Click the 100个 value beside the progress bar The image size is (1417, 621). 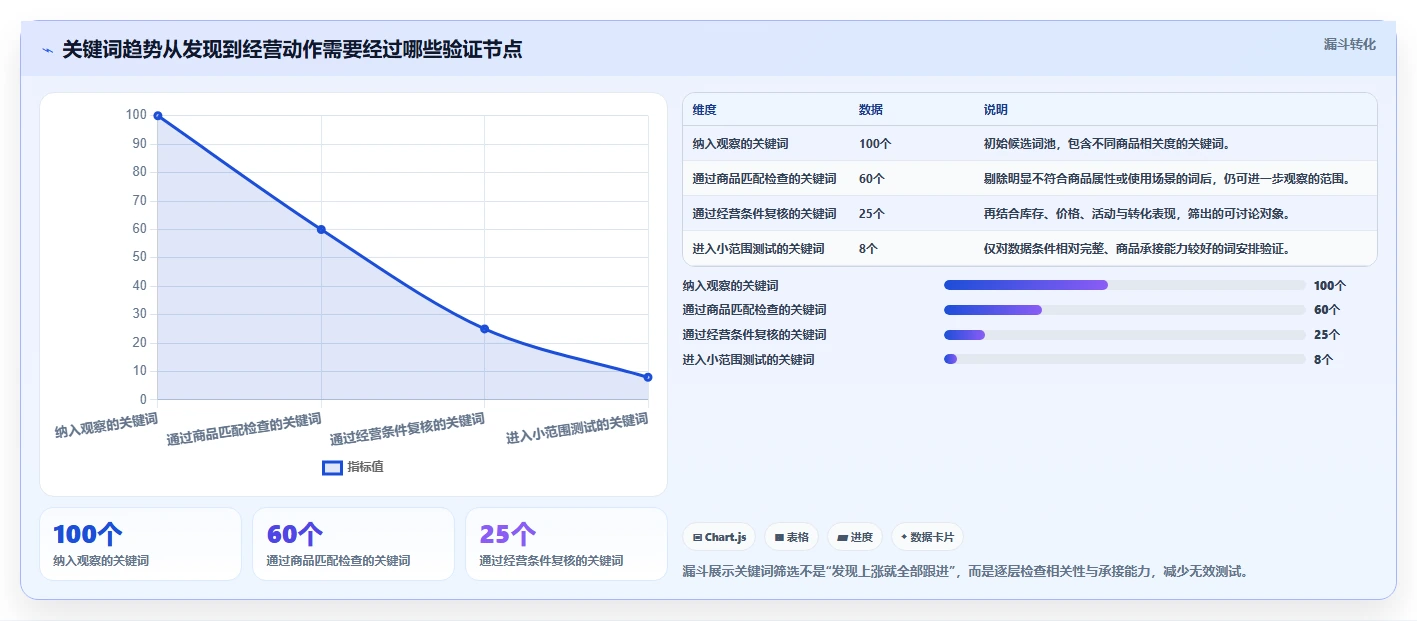(x=1330, y=286)
